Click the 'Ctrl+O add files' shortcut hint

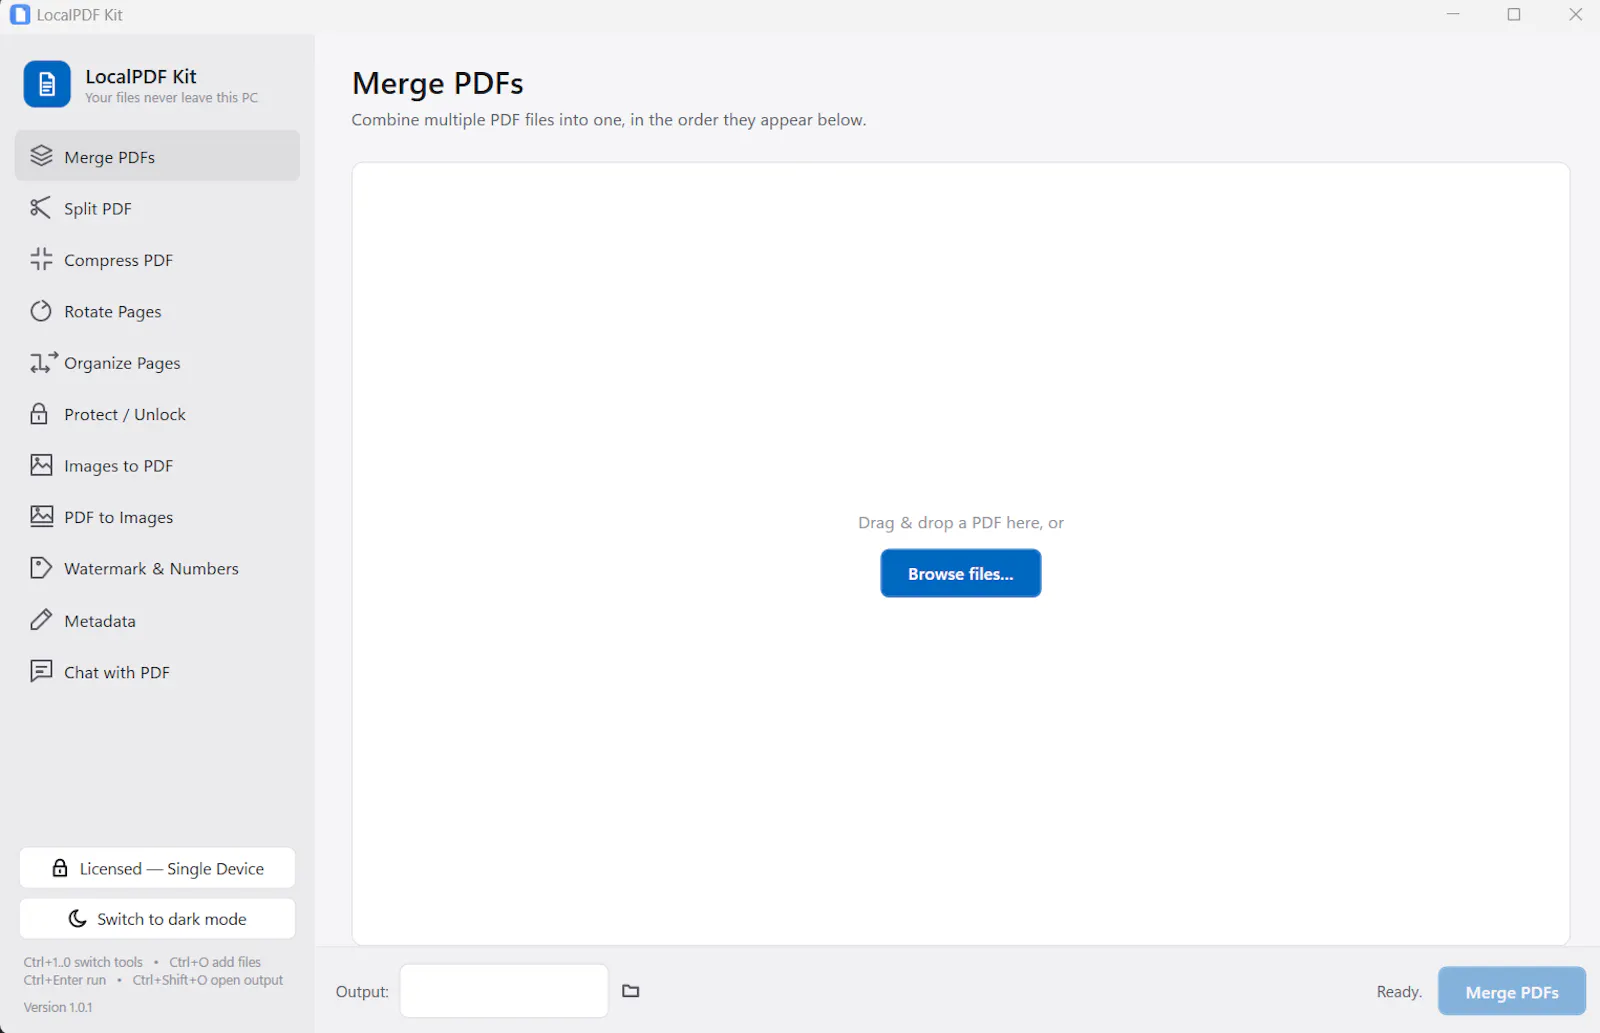coord(215,962)
